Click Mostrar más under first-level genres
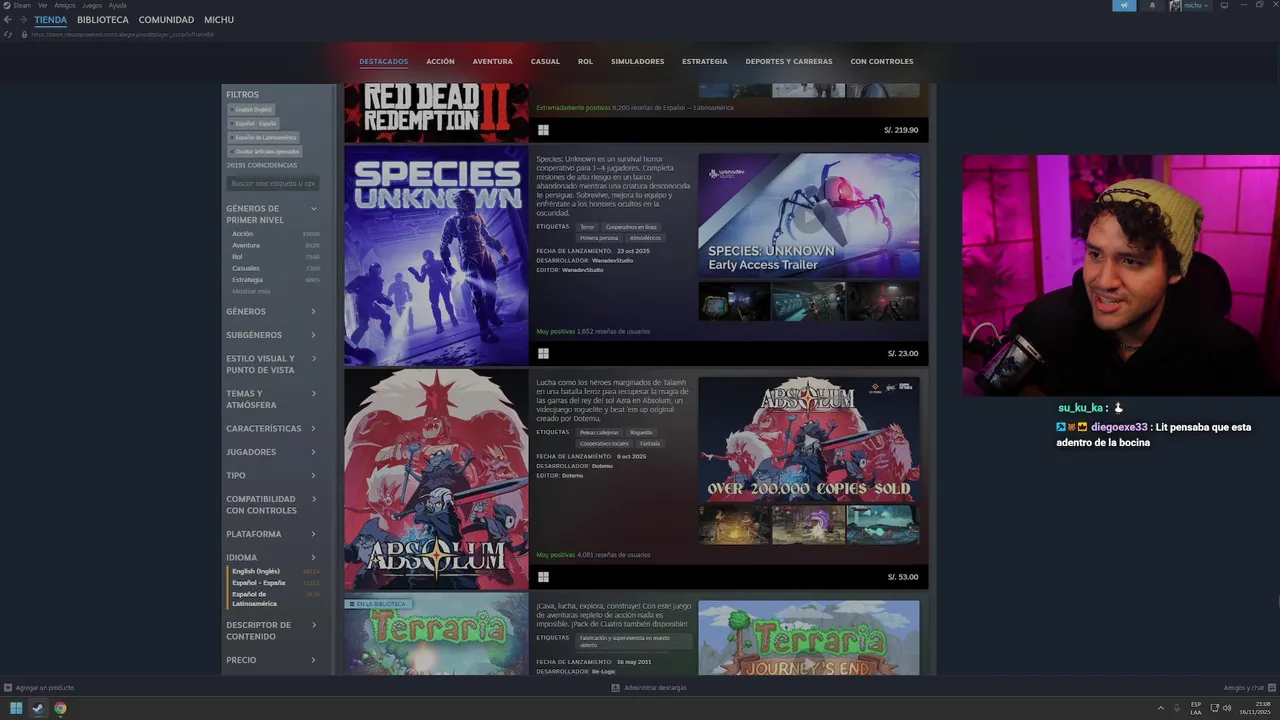This screenshot has height=720, width=1280. (x=251, y=291)
